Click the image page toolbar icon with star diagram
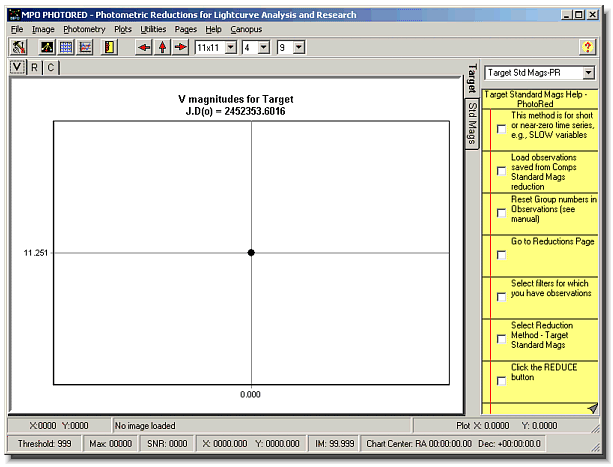Screen dimensions: 613x467 click(47, 47)
